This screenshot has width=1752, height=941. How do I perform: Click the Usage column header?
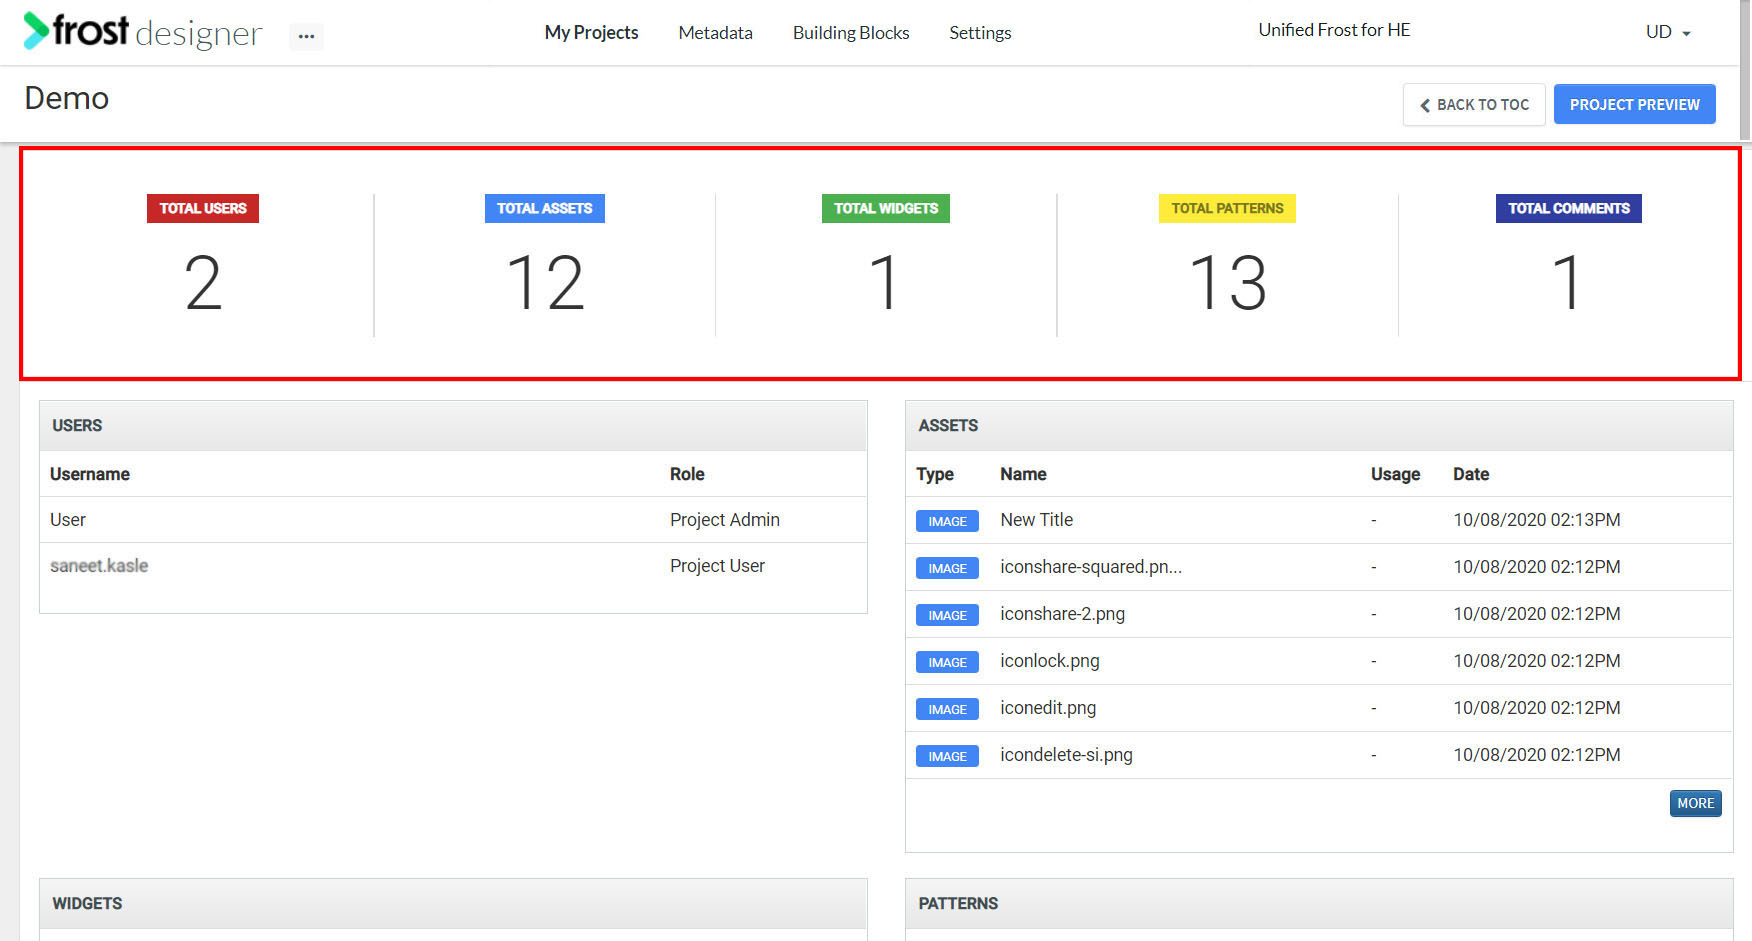[x=1395, y=474]
